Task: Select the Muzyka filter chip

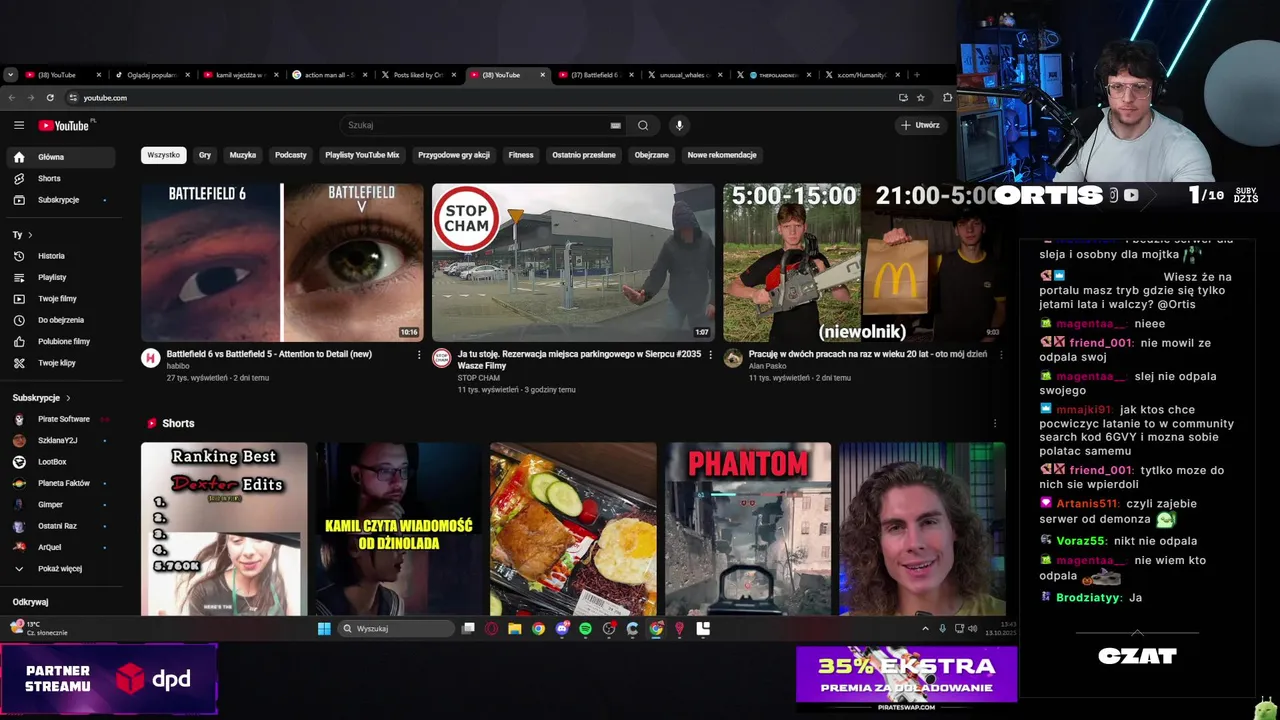Action: [x=243, y=155]
